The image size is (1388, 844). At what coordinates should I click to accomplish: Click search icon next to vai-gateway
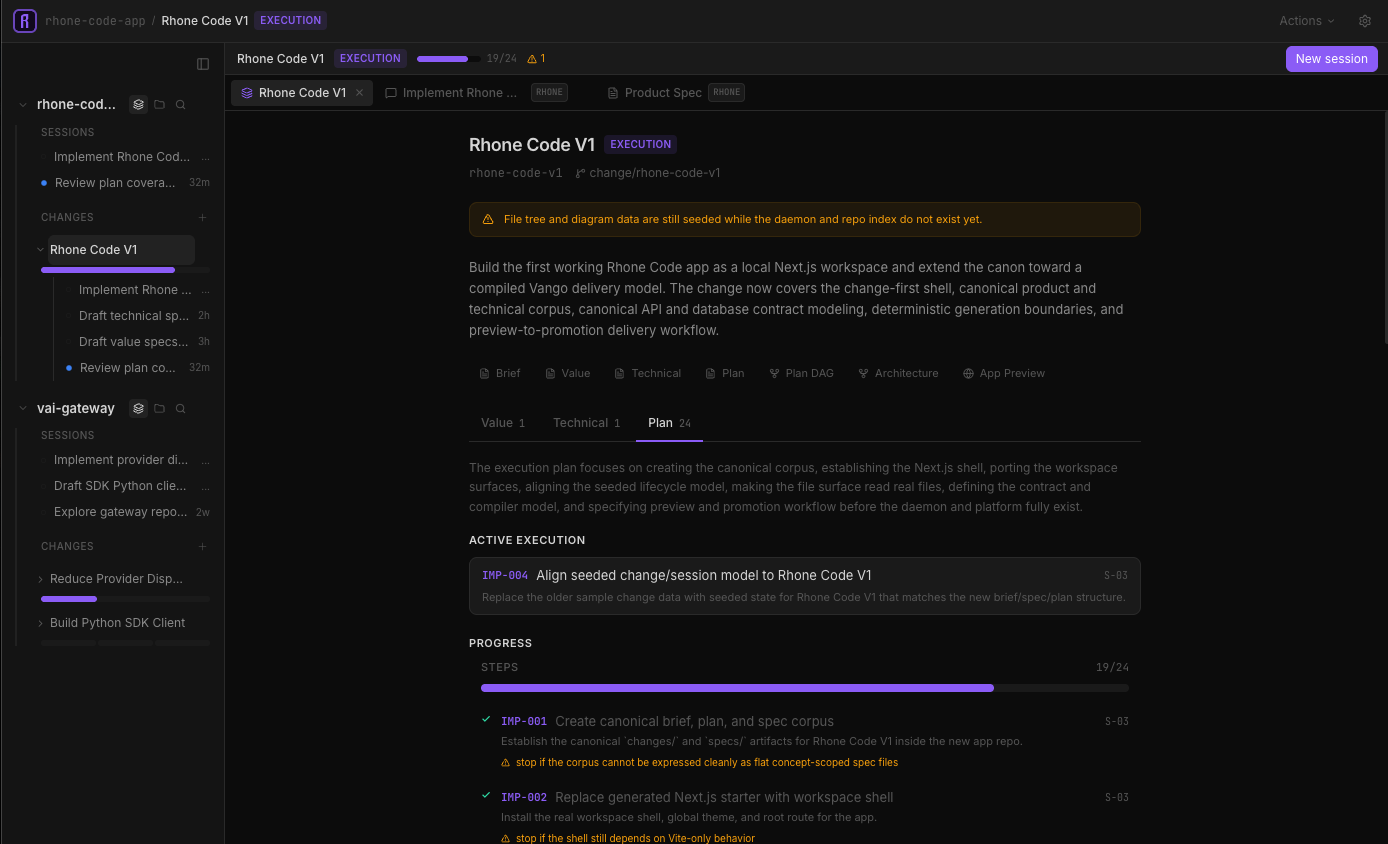[x=181, y=408]
